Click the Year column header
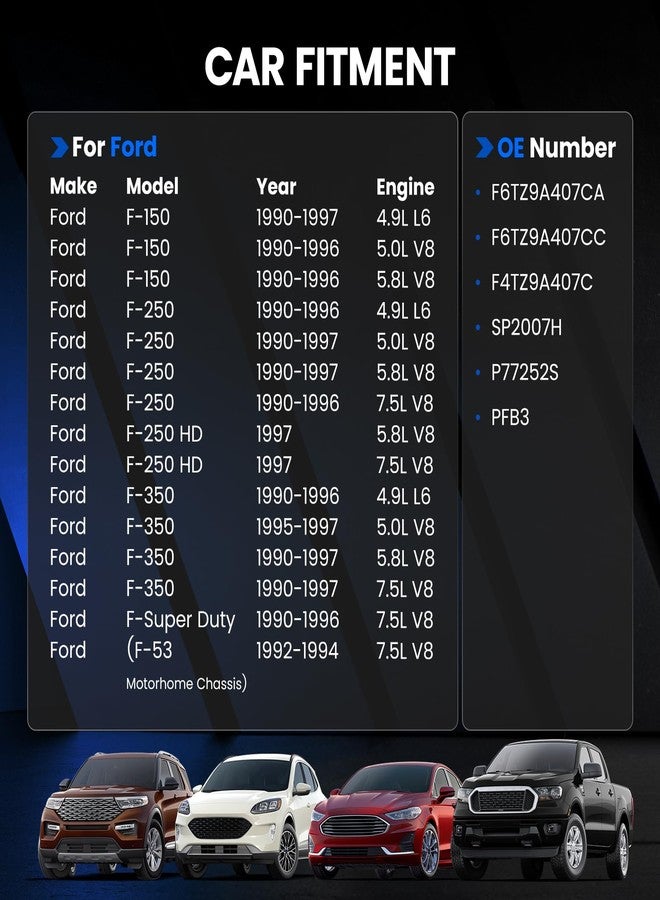 276,186
